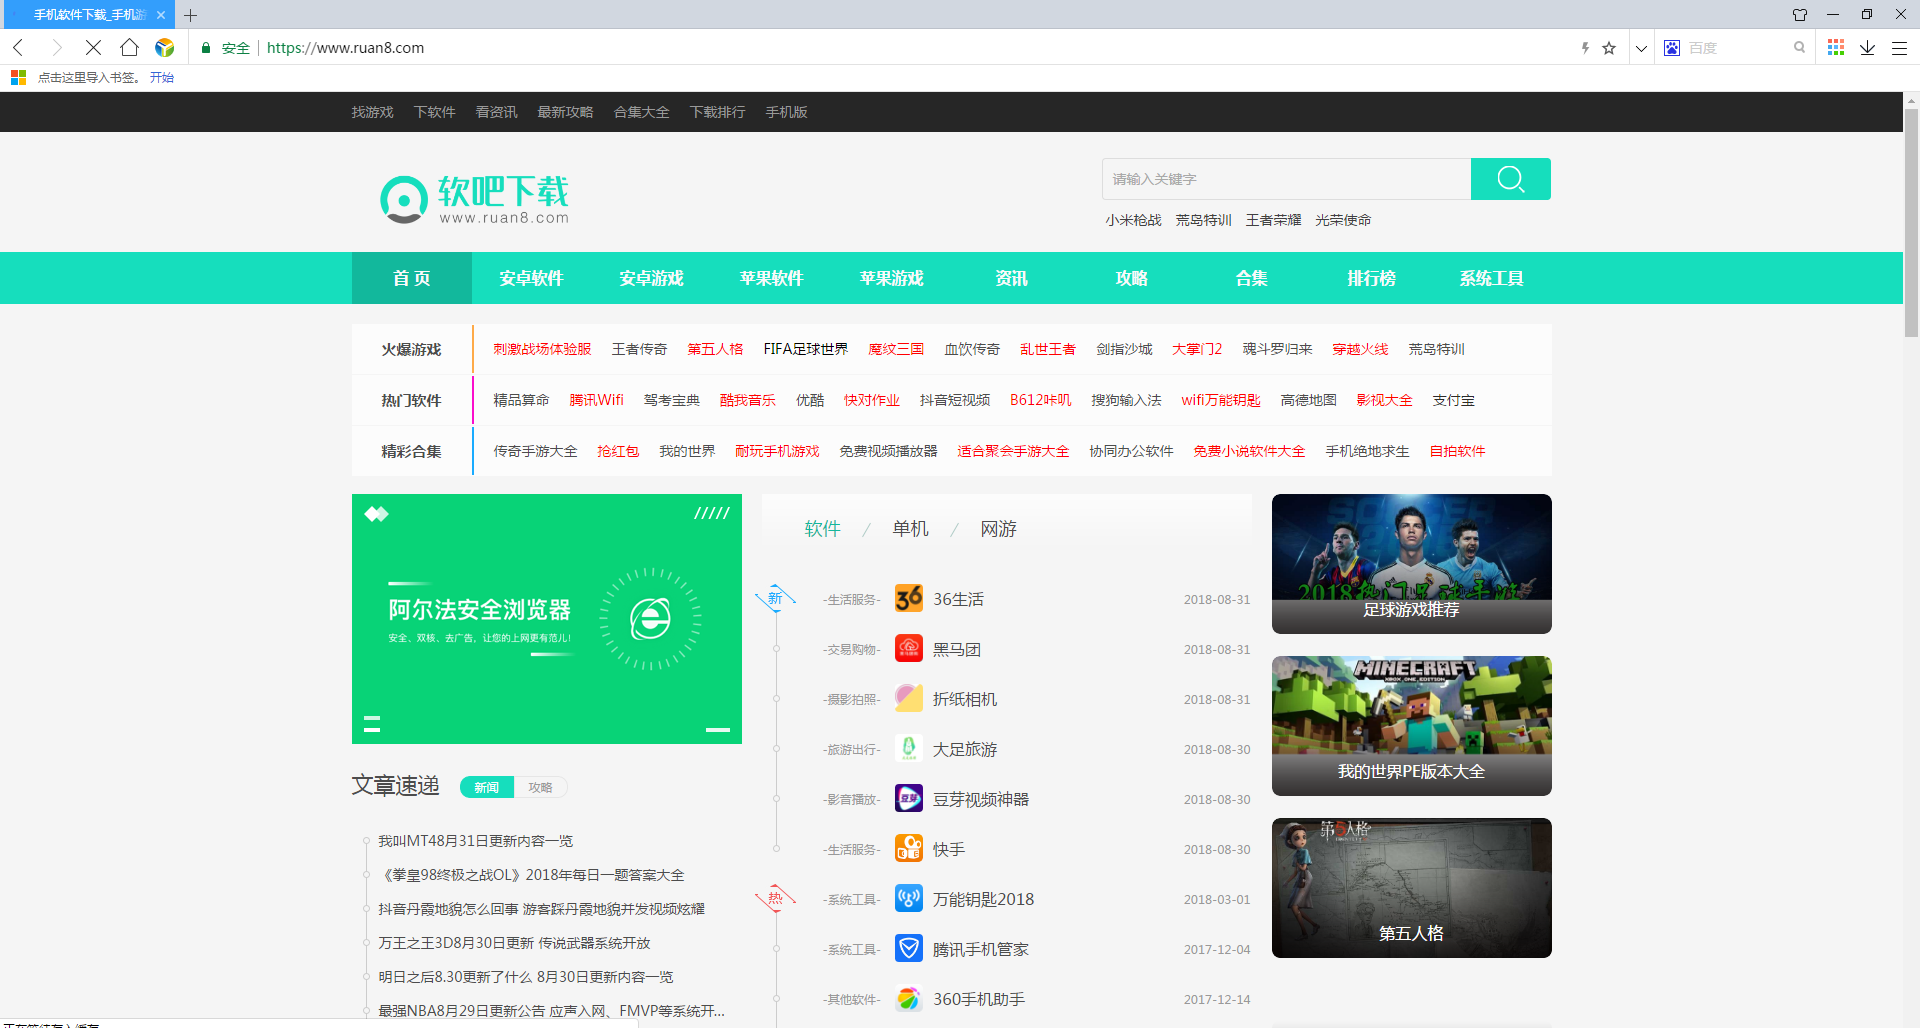Toggle article list to 新闻

point(487,787)
